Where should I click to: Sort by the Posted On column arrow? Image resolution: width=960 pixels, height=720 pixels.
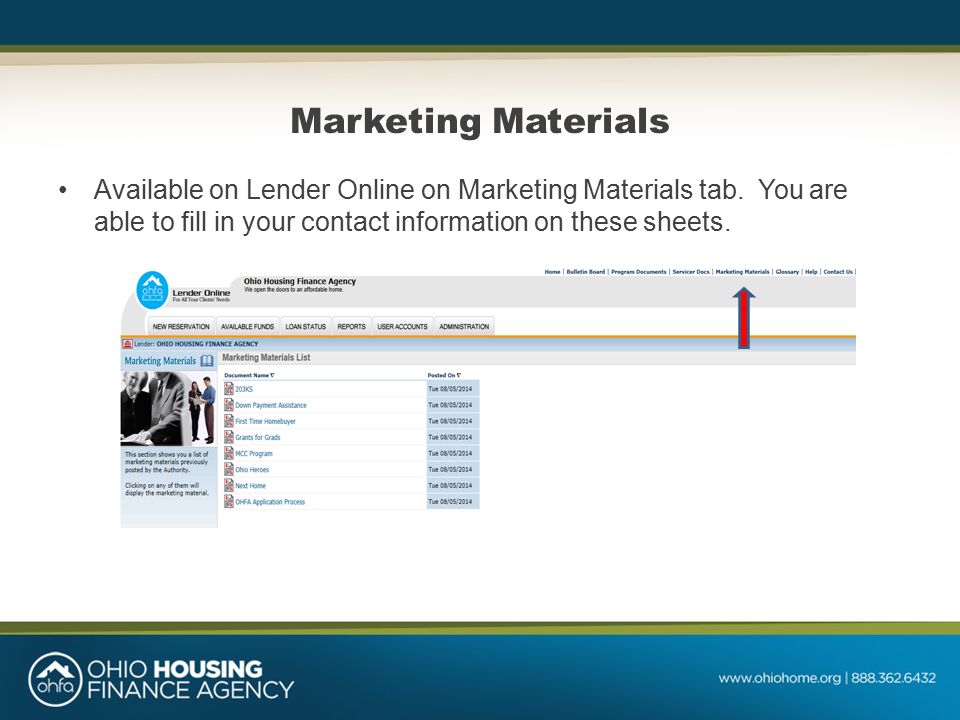pyautogui.click(x=459, y=375)
